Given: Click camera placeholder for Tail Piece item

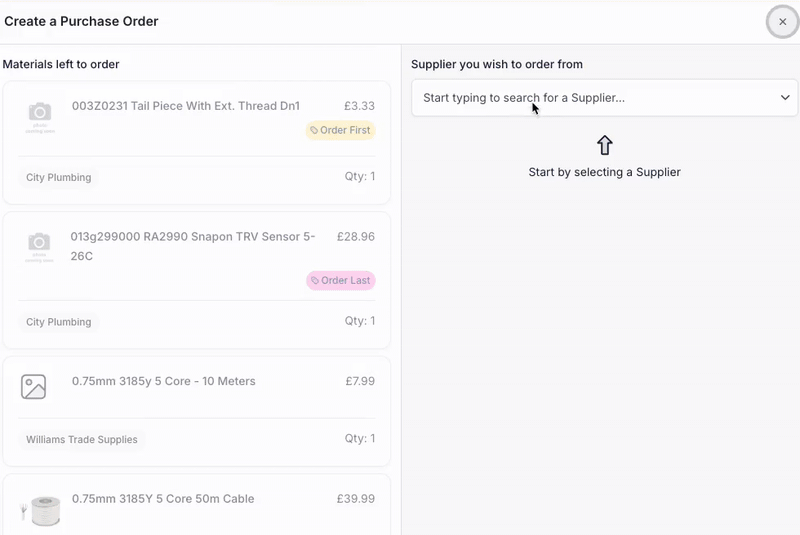Looking at the screenshot, I should click(x=40, y=116).
